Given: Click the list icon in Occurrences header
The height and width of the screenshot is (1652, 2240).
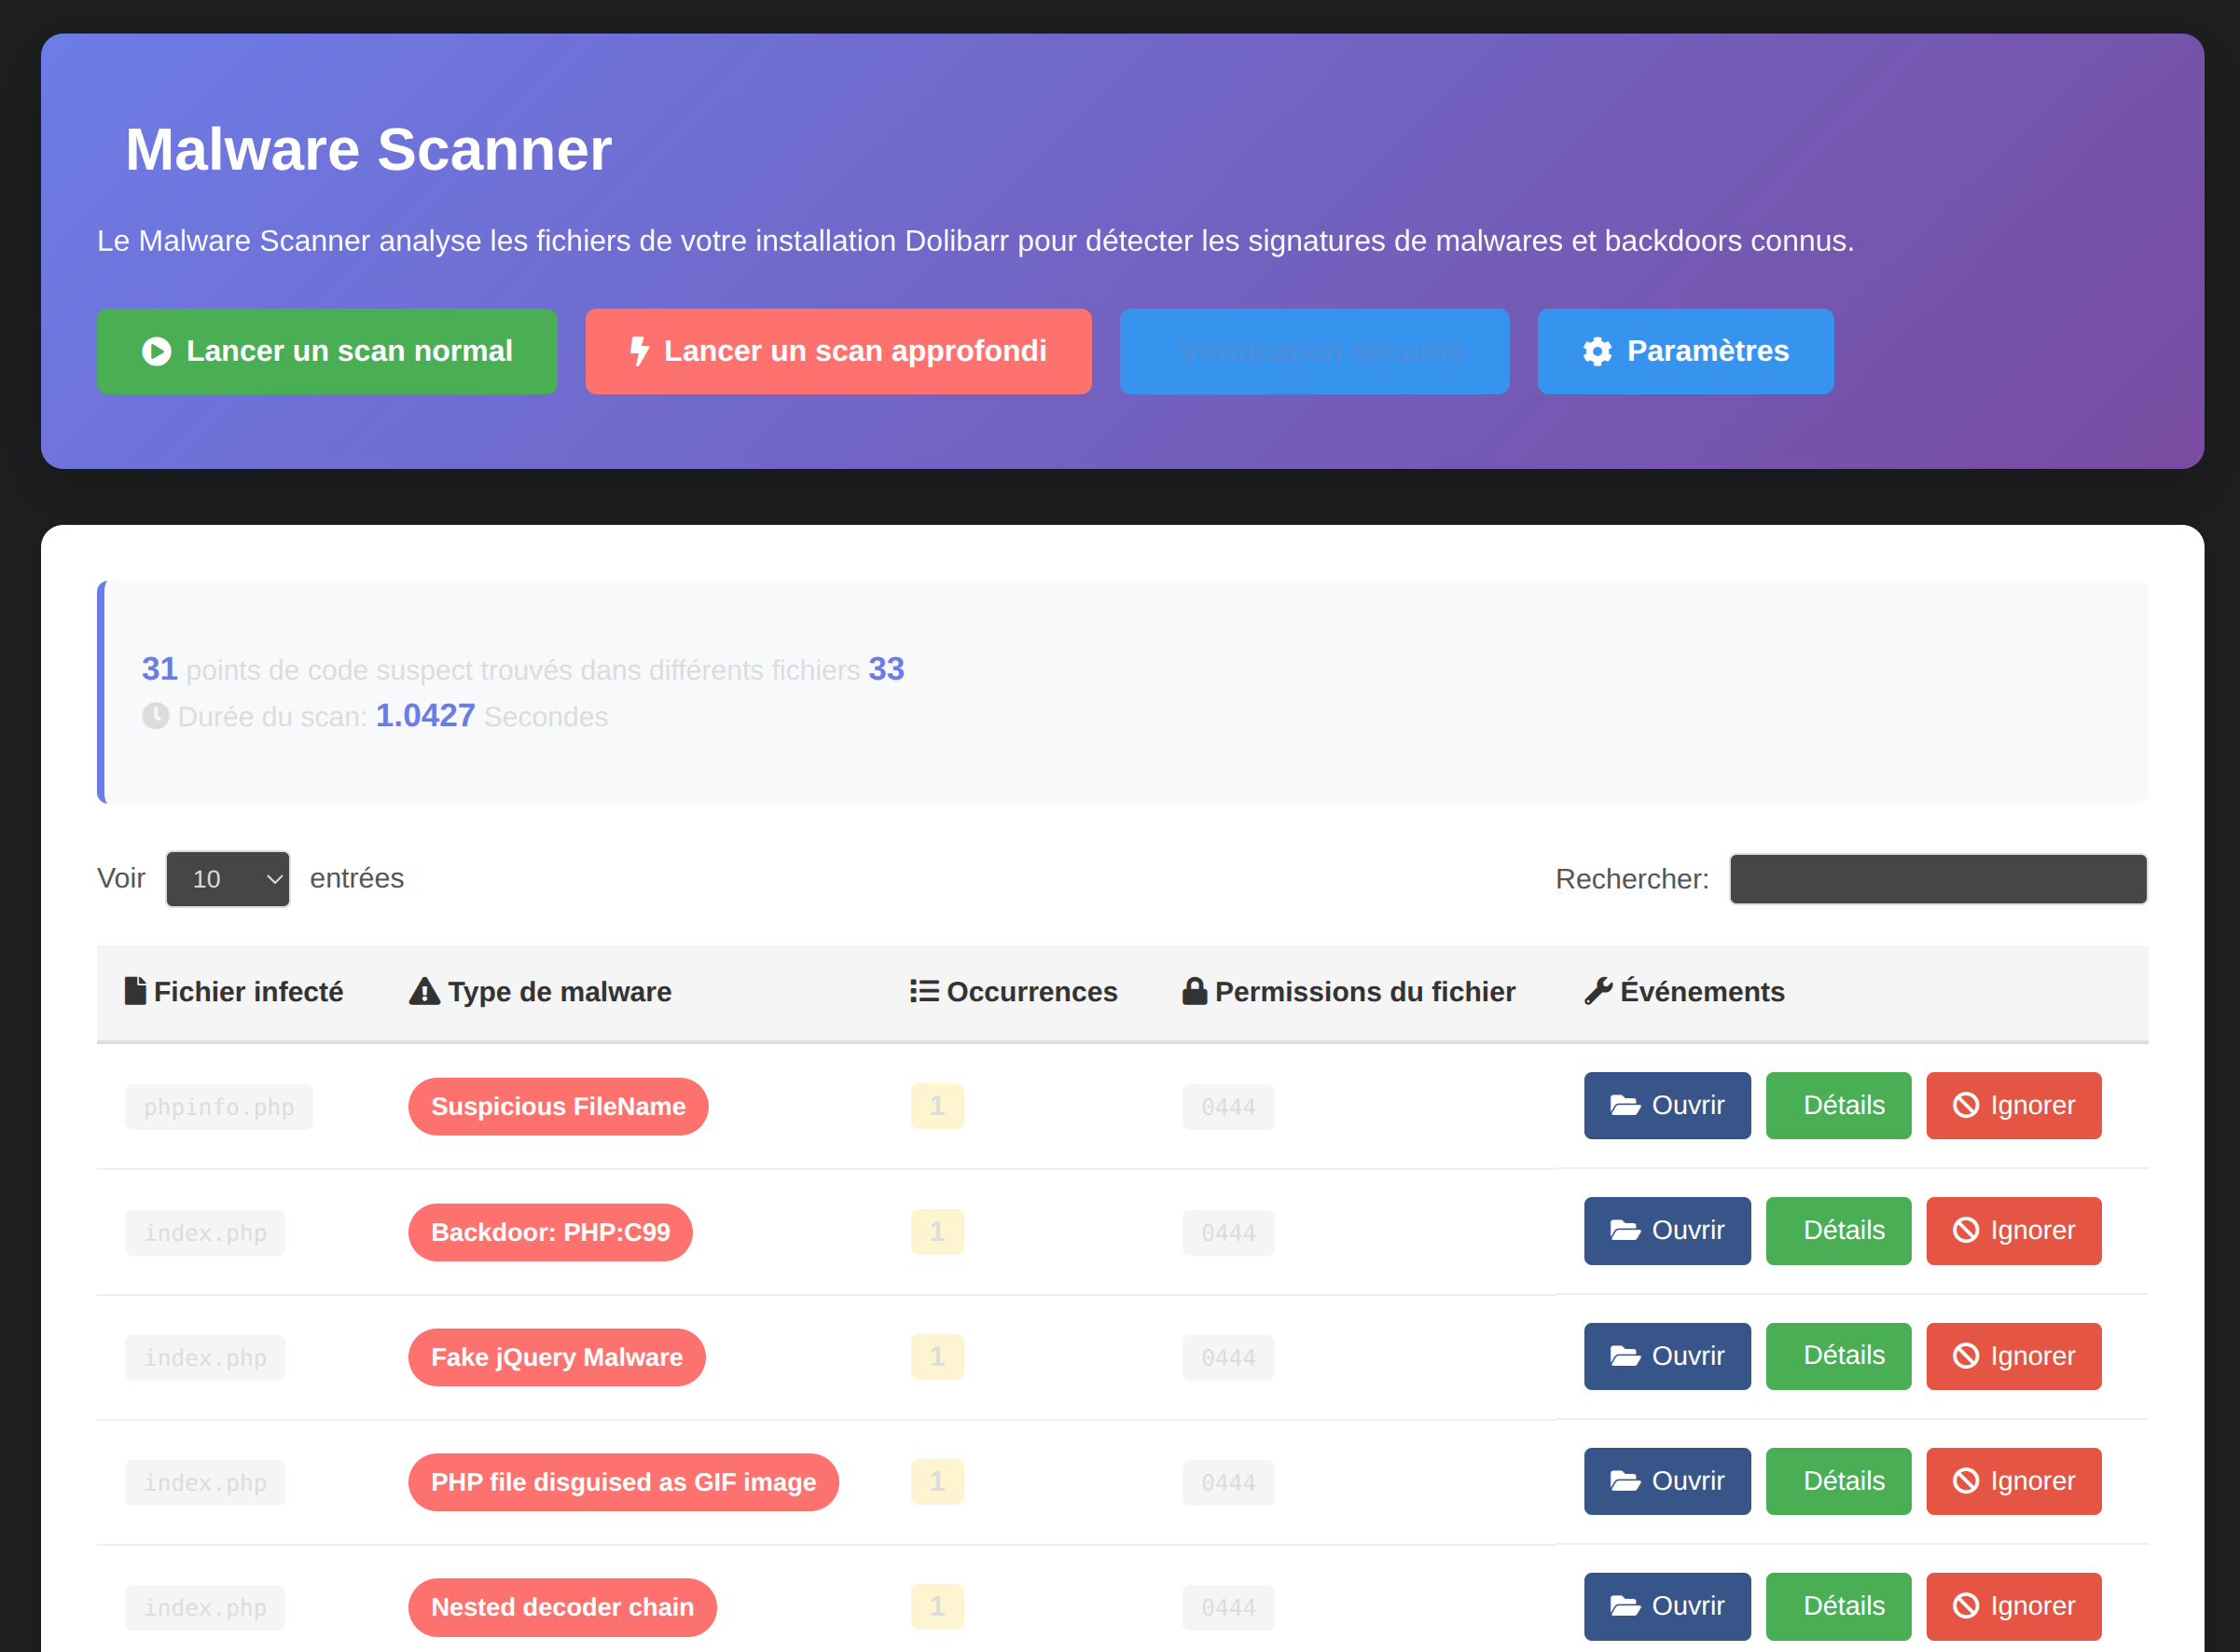Looking at the screenshot, I should click(x=924, y=991).
